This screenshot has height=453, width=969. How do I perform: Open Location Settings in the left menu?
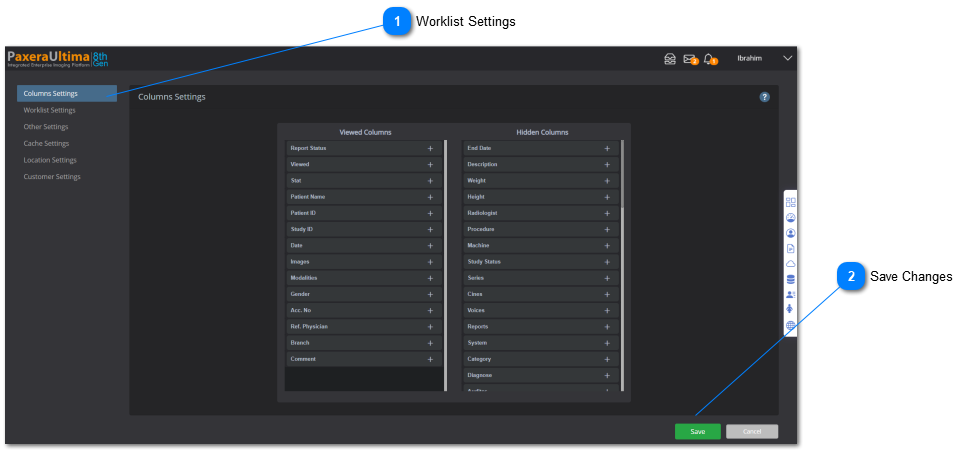50,160
